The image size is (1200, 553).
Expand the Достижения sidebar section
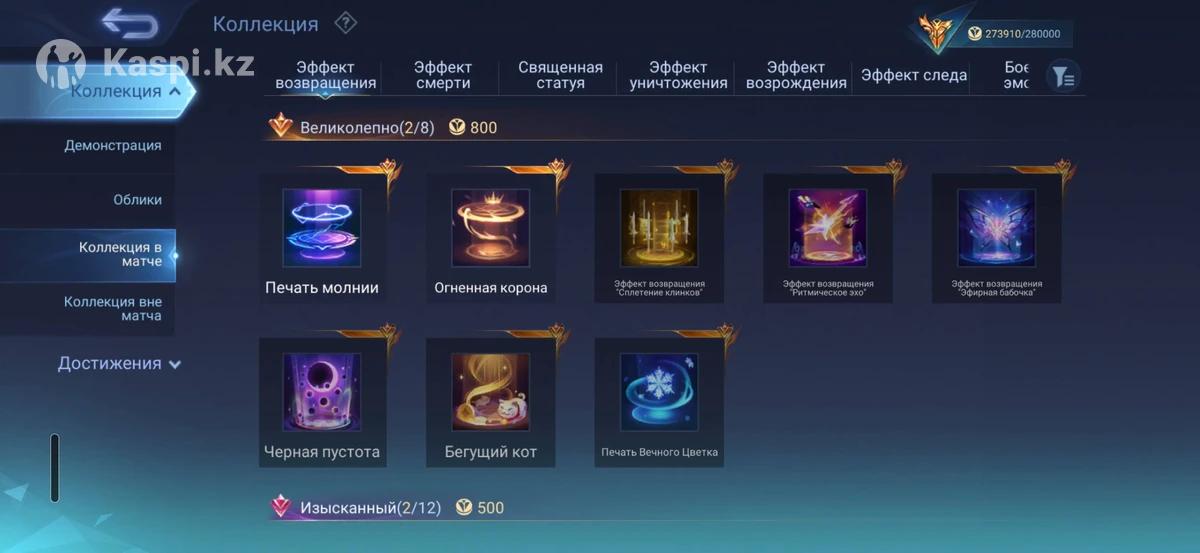coord(119,364)
